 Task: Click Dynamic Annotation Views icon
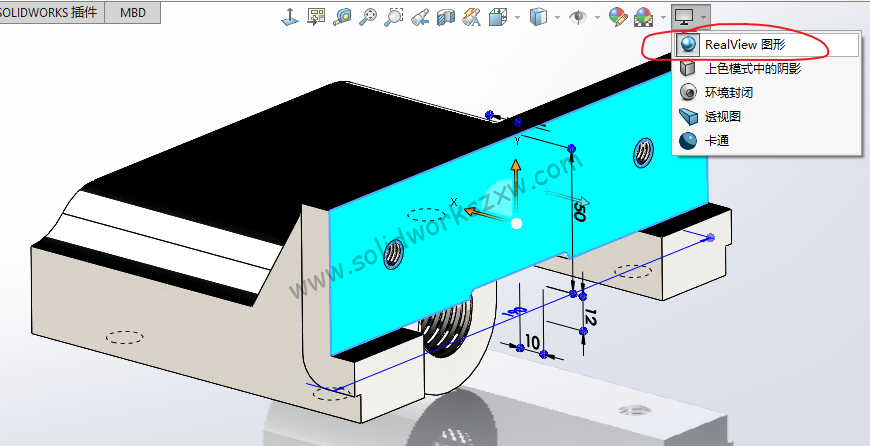[x=472, y=18]
